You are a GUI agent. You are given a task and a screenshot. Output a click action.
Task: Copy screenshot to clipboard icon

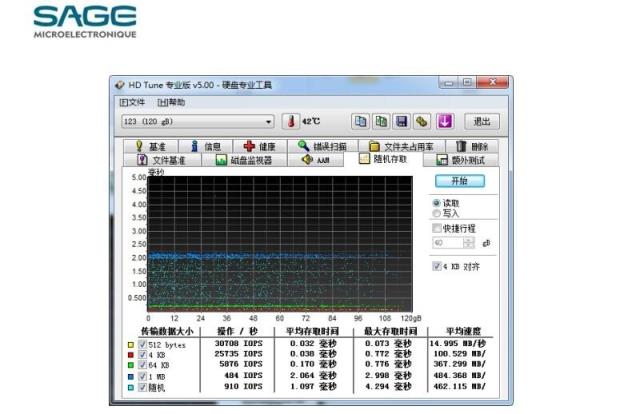[381, 121]
